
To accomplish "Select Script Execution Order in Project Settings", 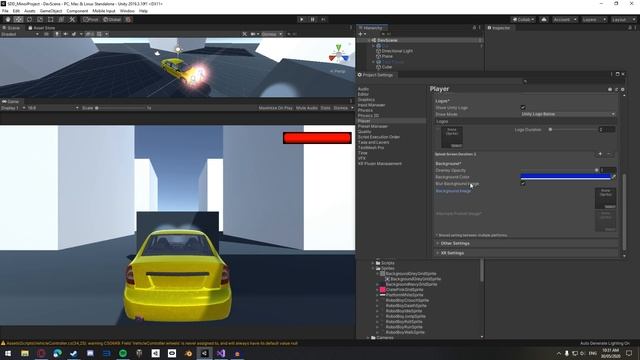I will 379,137.
